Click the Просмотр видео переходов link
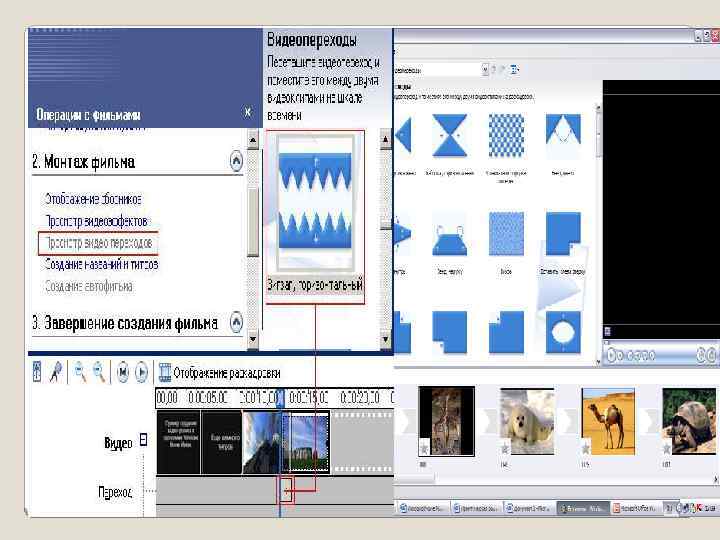The height and width of the screenshot is (540, 720). pyautogui.click(x=98, y=243)
